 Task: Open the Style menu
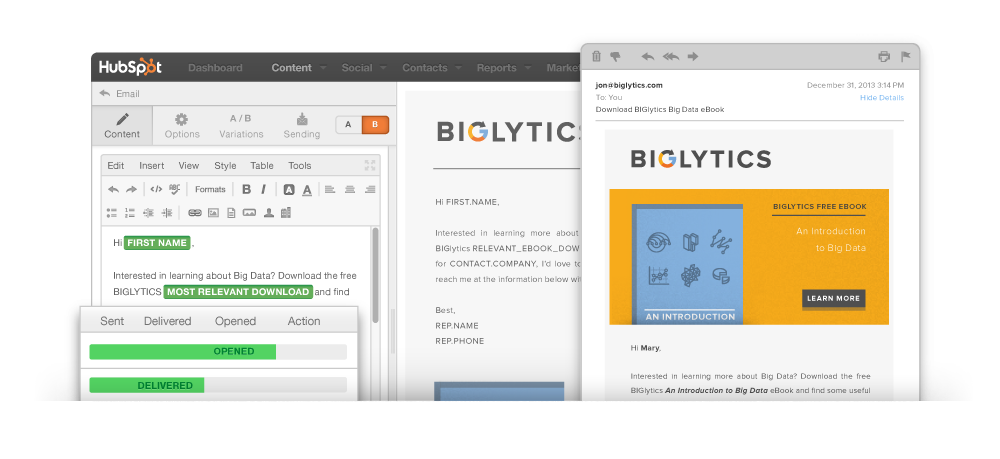click(x=225, y=166)
